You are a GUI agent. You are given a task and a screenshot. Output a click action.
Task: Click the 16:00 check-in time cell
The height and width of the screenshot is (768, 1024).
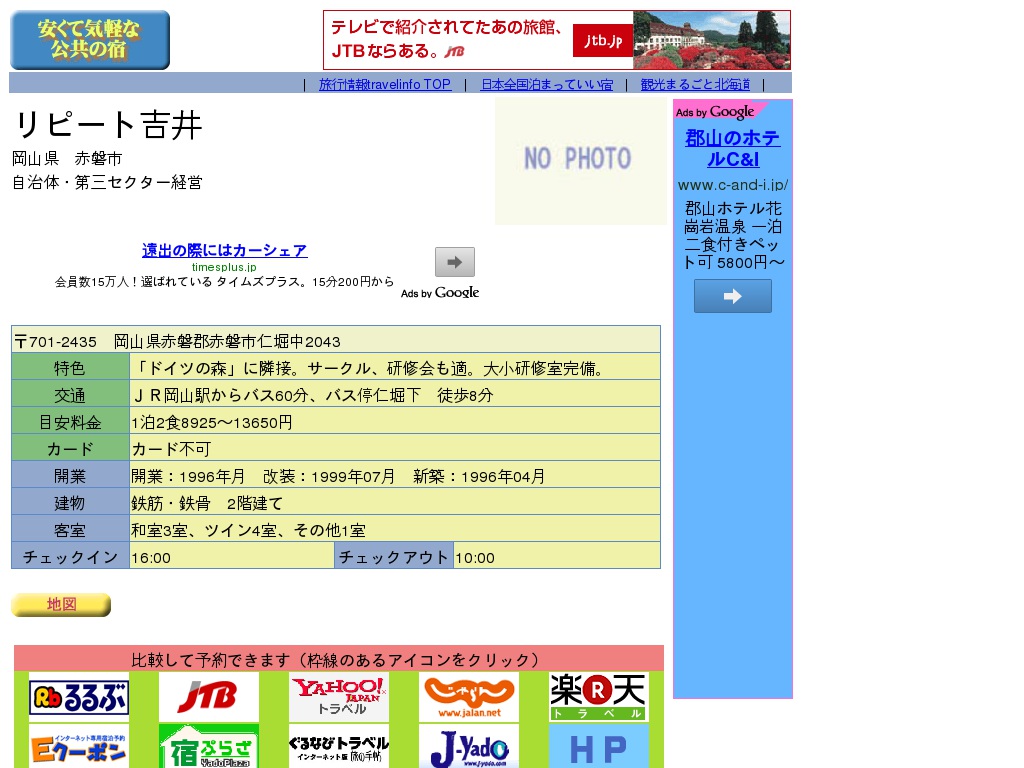coord(232,555)
